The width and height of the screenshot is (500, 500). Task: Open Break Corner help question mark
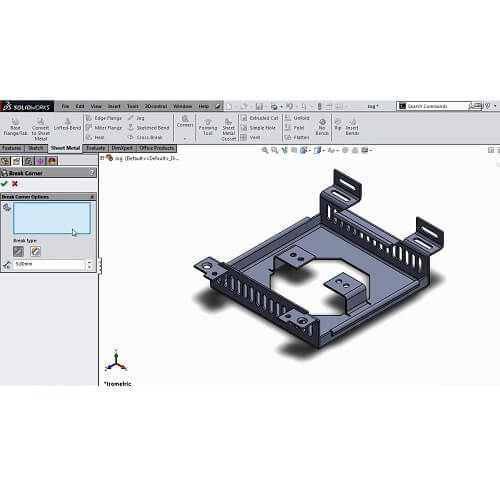pos(92,172)
